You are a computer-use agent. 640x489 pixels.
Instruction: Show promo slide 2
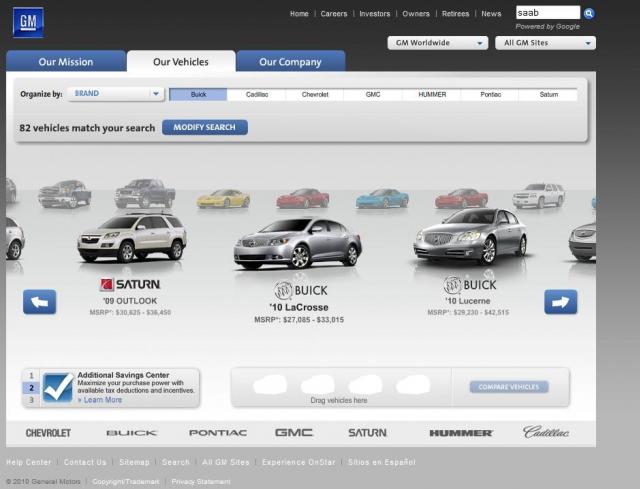[x=31, y=388]
